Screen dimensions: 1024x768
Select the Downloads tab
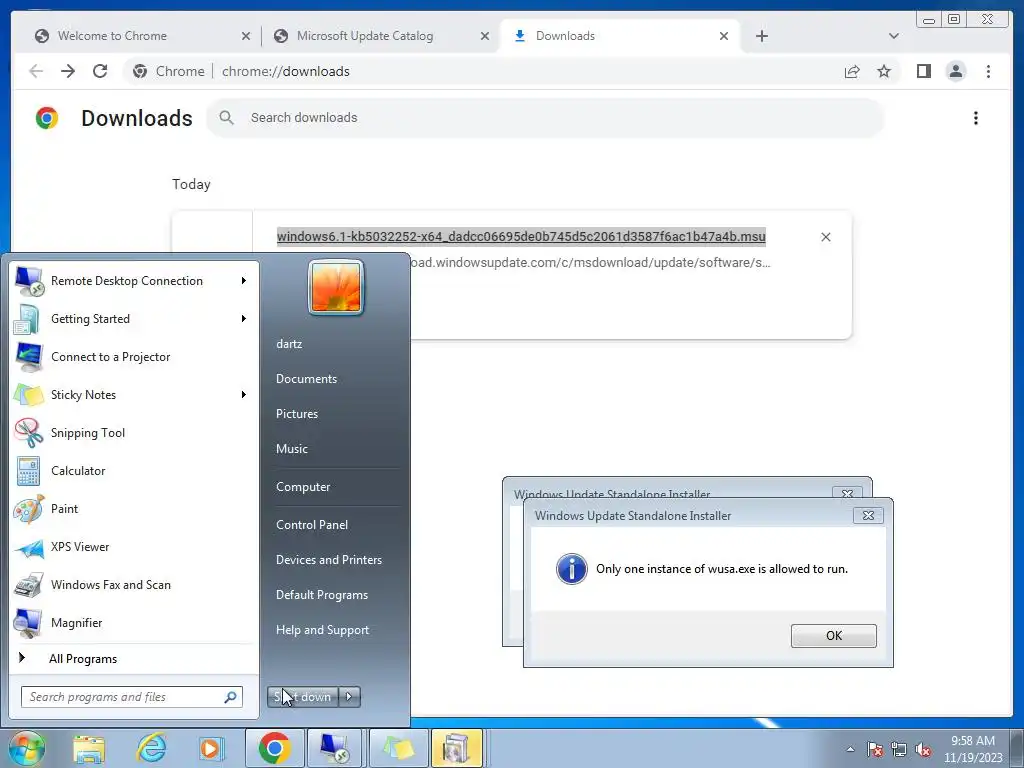point(618,36)
